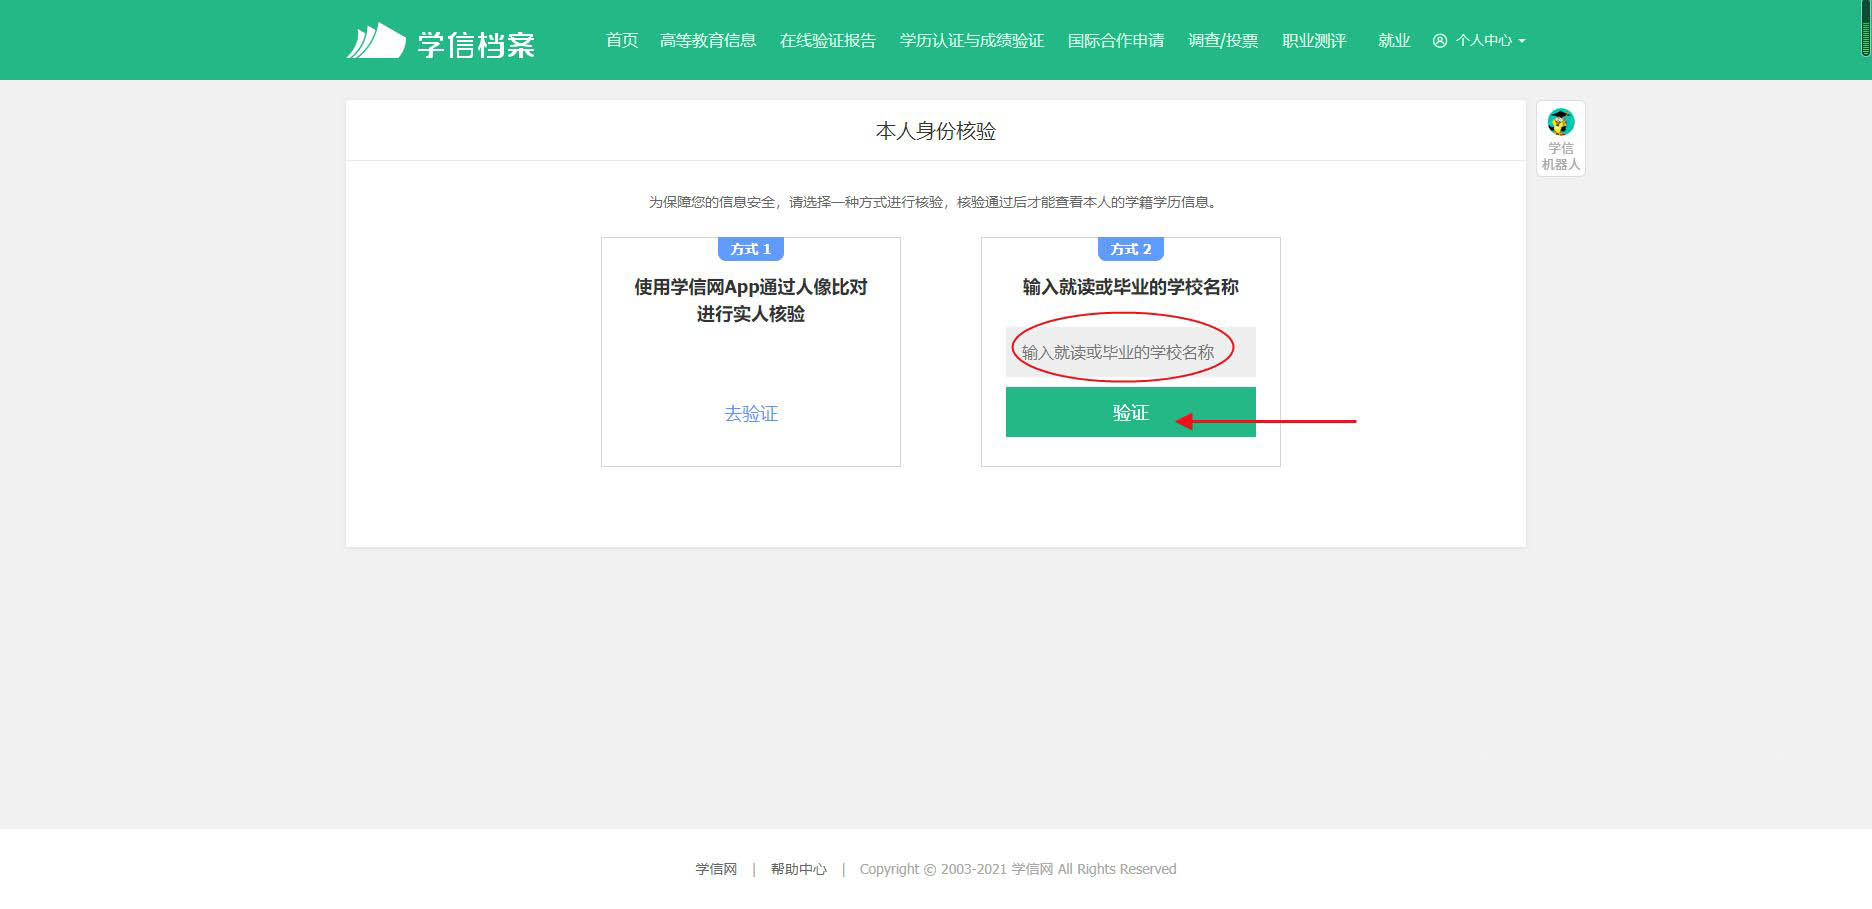
Task: Click the 去验证 link under 方式1
Action: (751, 413)
